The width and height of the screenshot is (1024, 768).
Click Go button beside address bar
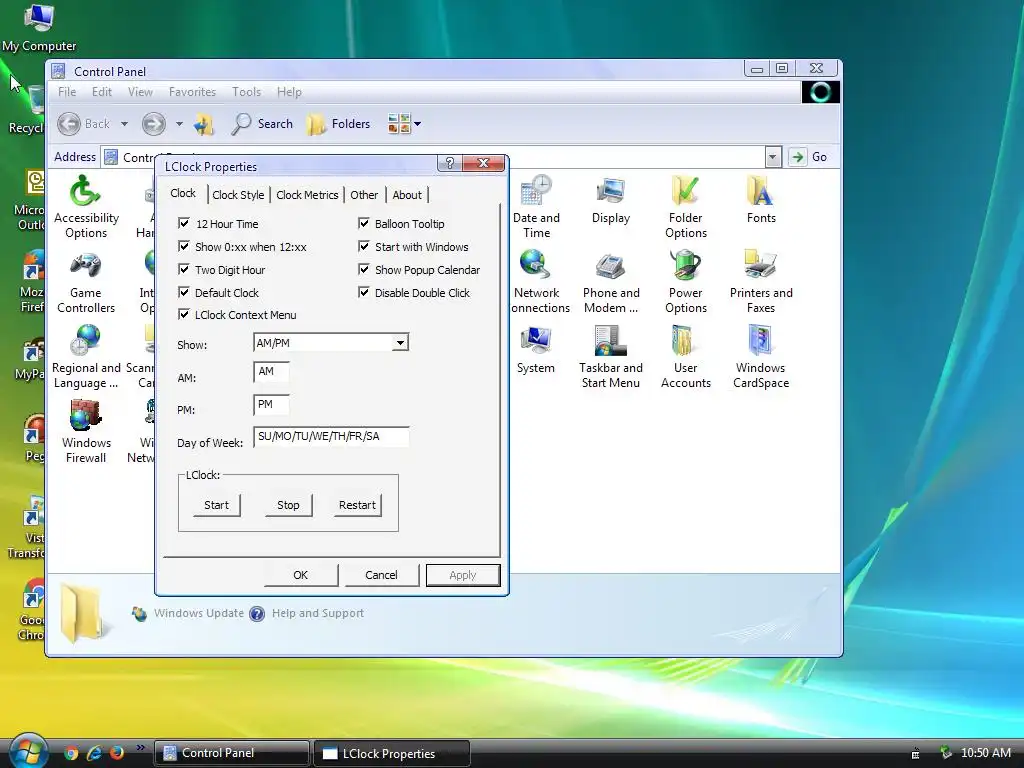808,157
